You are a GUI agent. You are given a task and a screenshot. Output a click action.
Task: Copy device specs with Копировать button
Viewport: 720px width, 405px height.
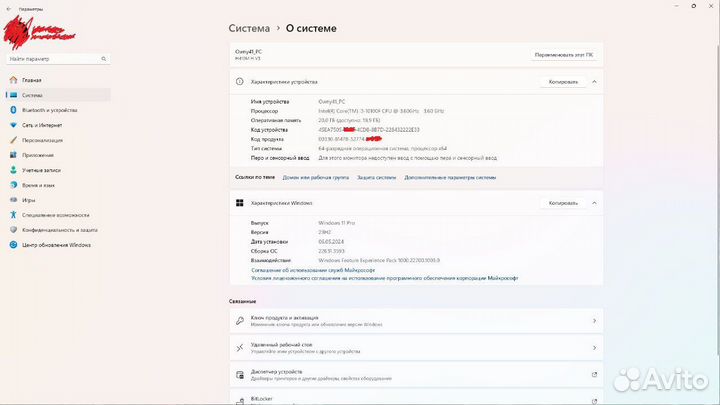tap(563, 82)
